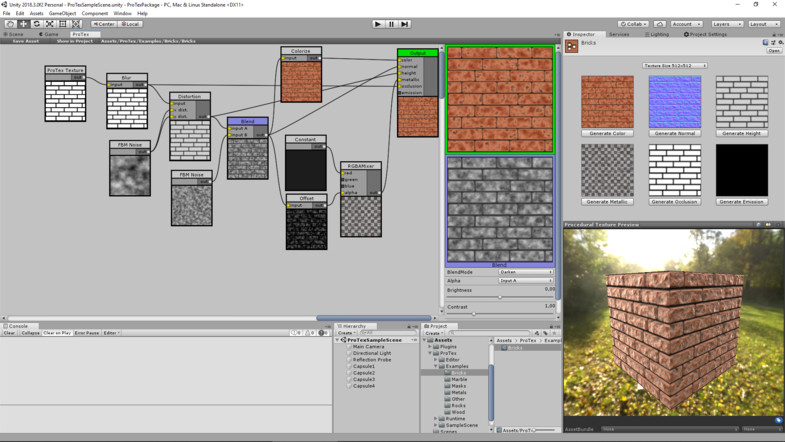Viewport: 785px width, 442px height.
Task: Click the console error count icon
Action: (x=323, y=333)
